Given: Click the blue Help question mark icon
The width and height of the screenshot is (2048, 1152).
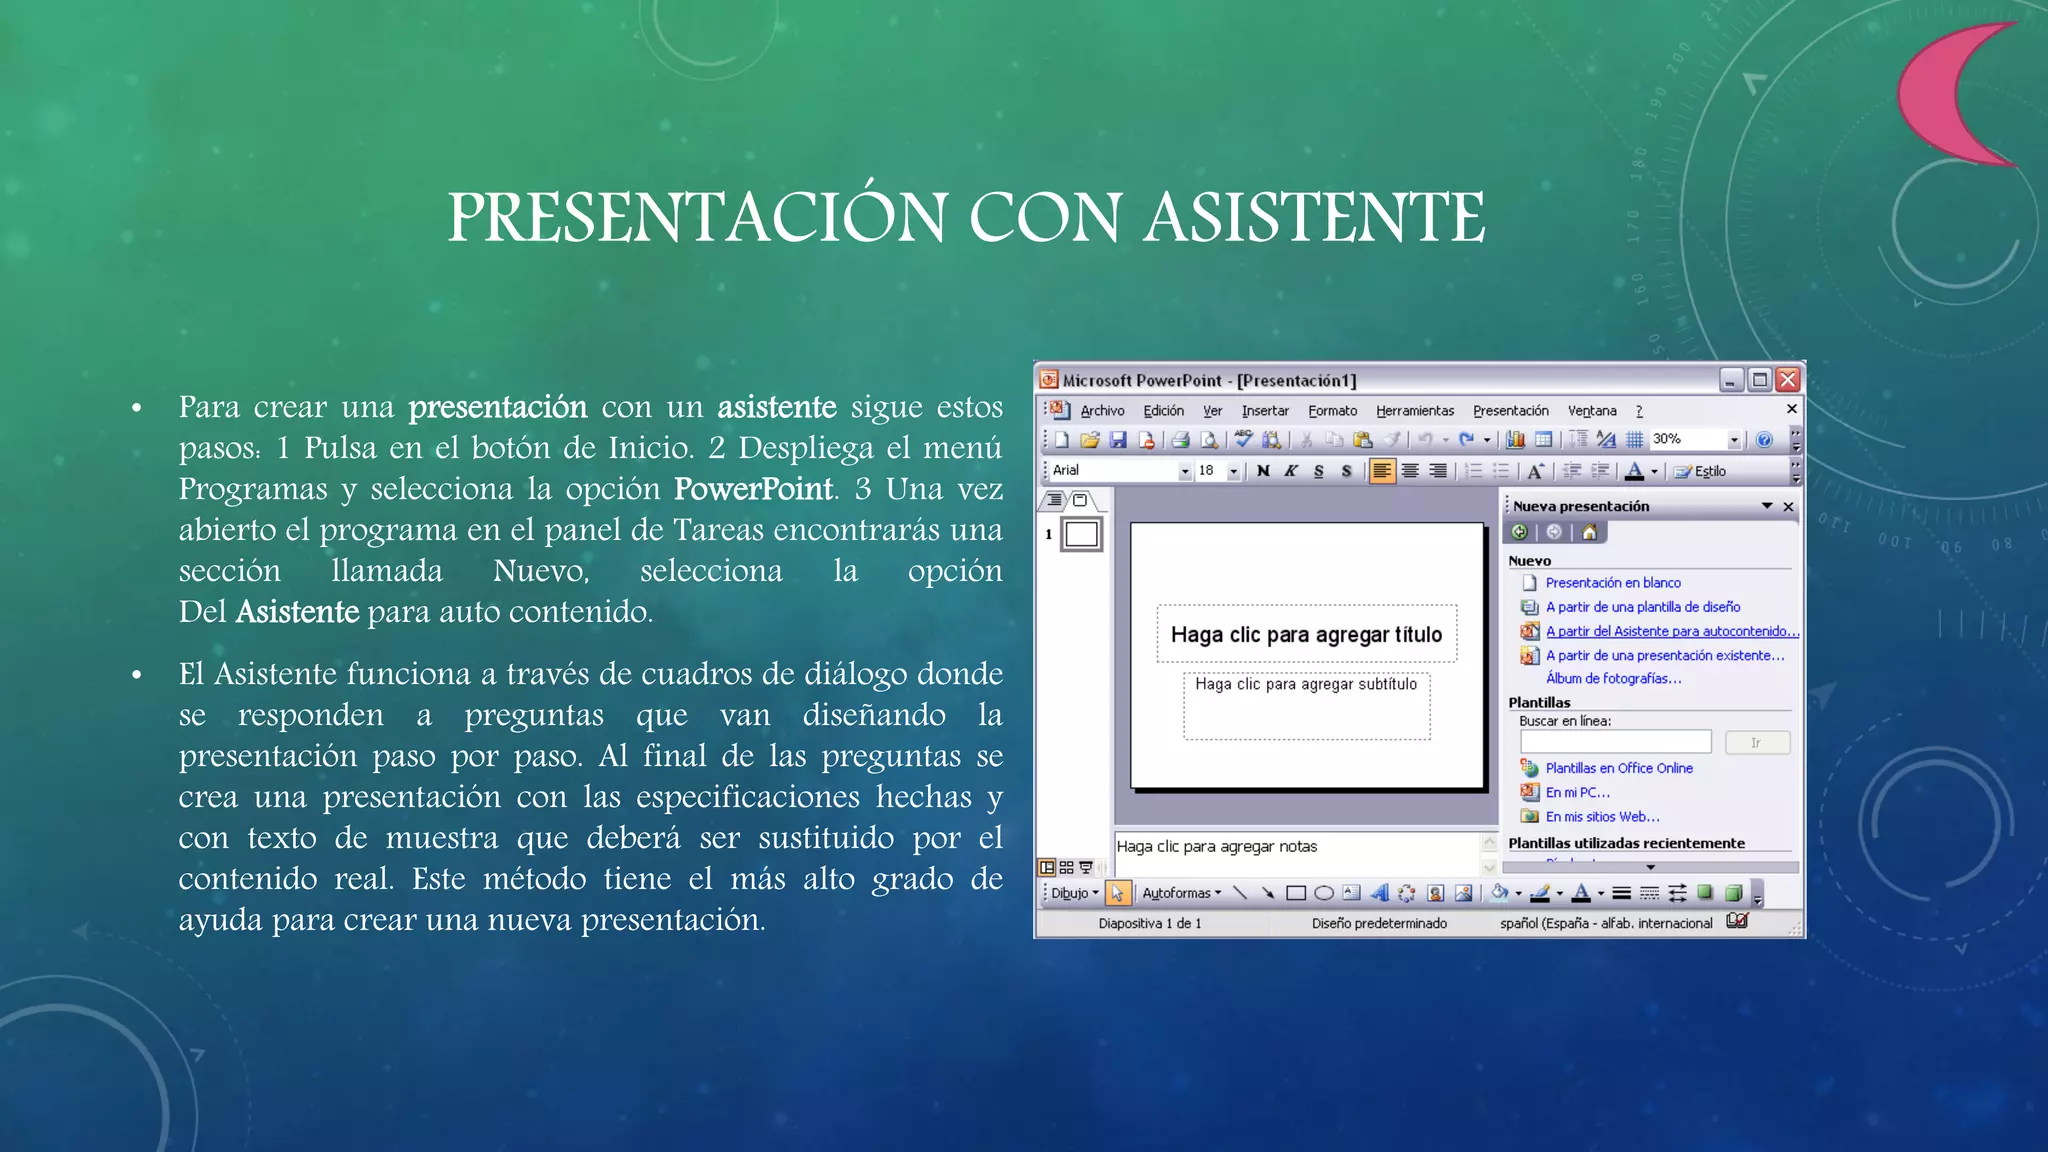Looking at the screenshot, I should pyautogui.click(x=1764, y=440).
